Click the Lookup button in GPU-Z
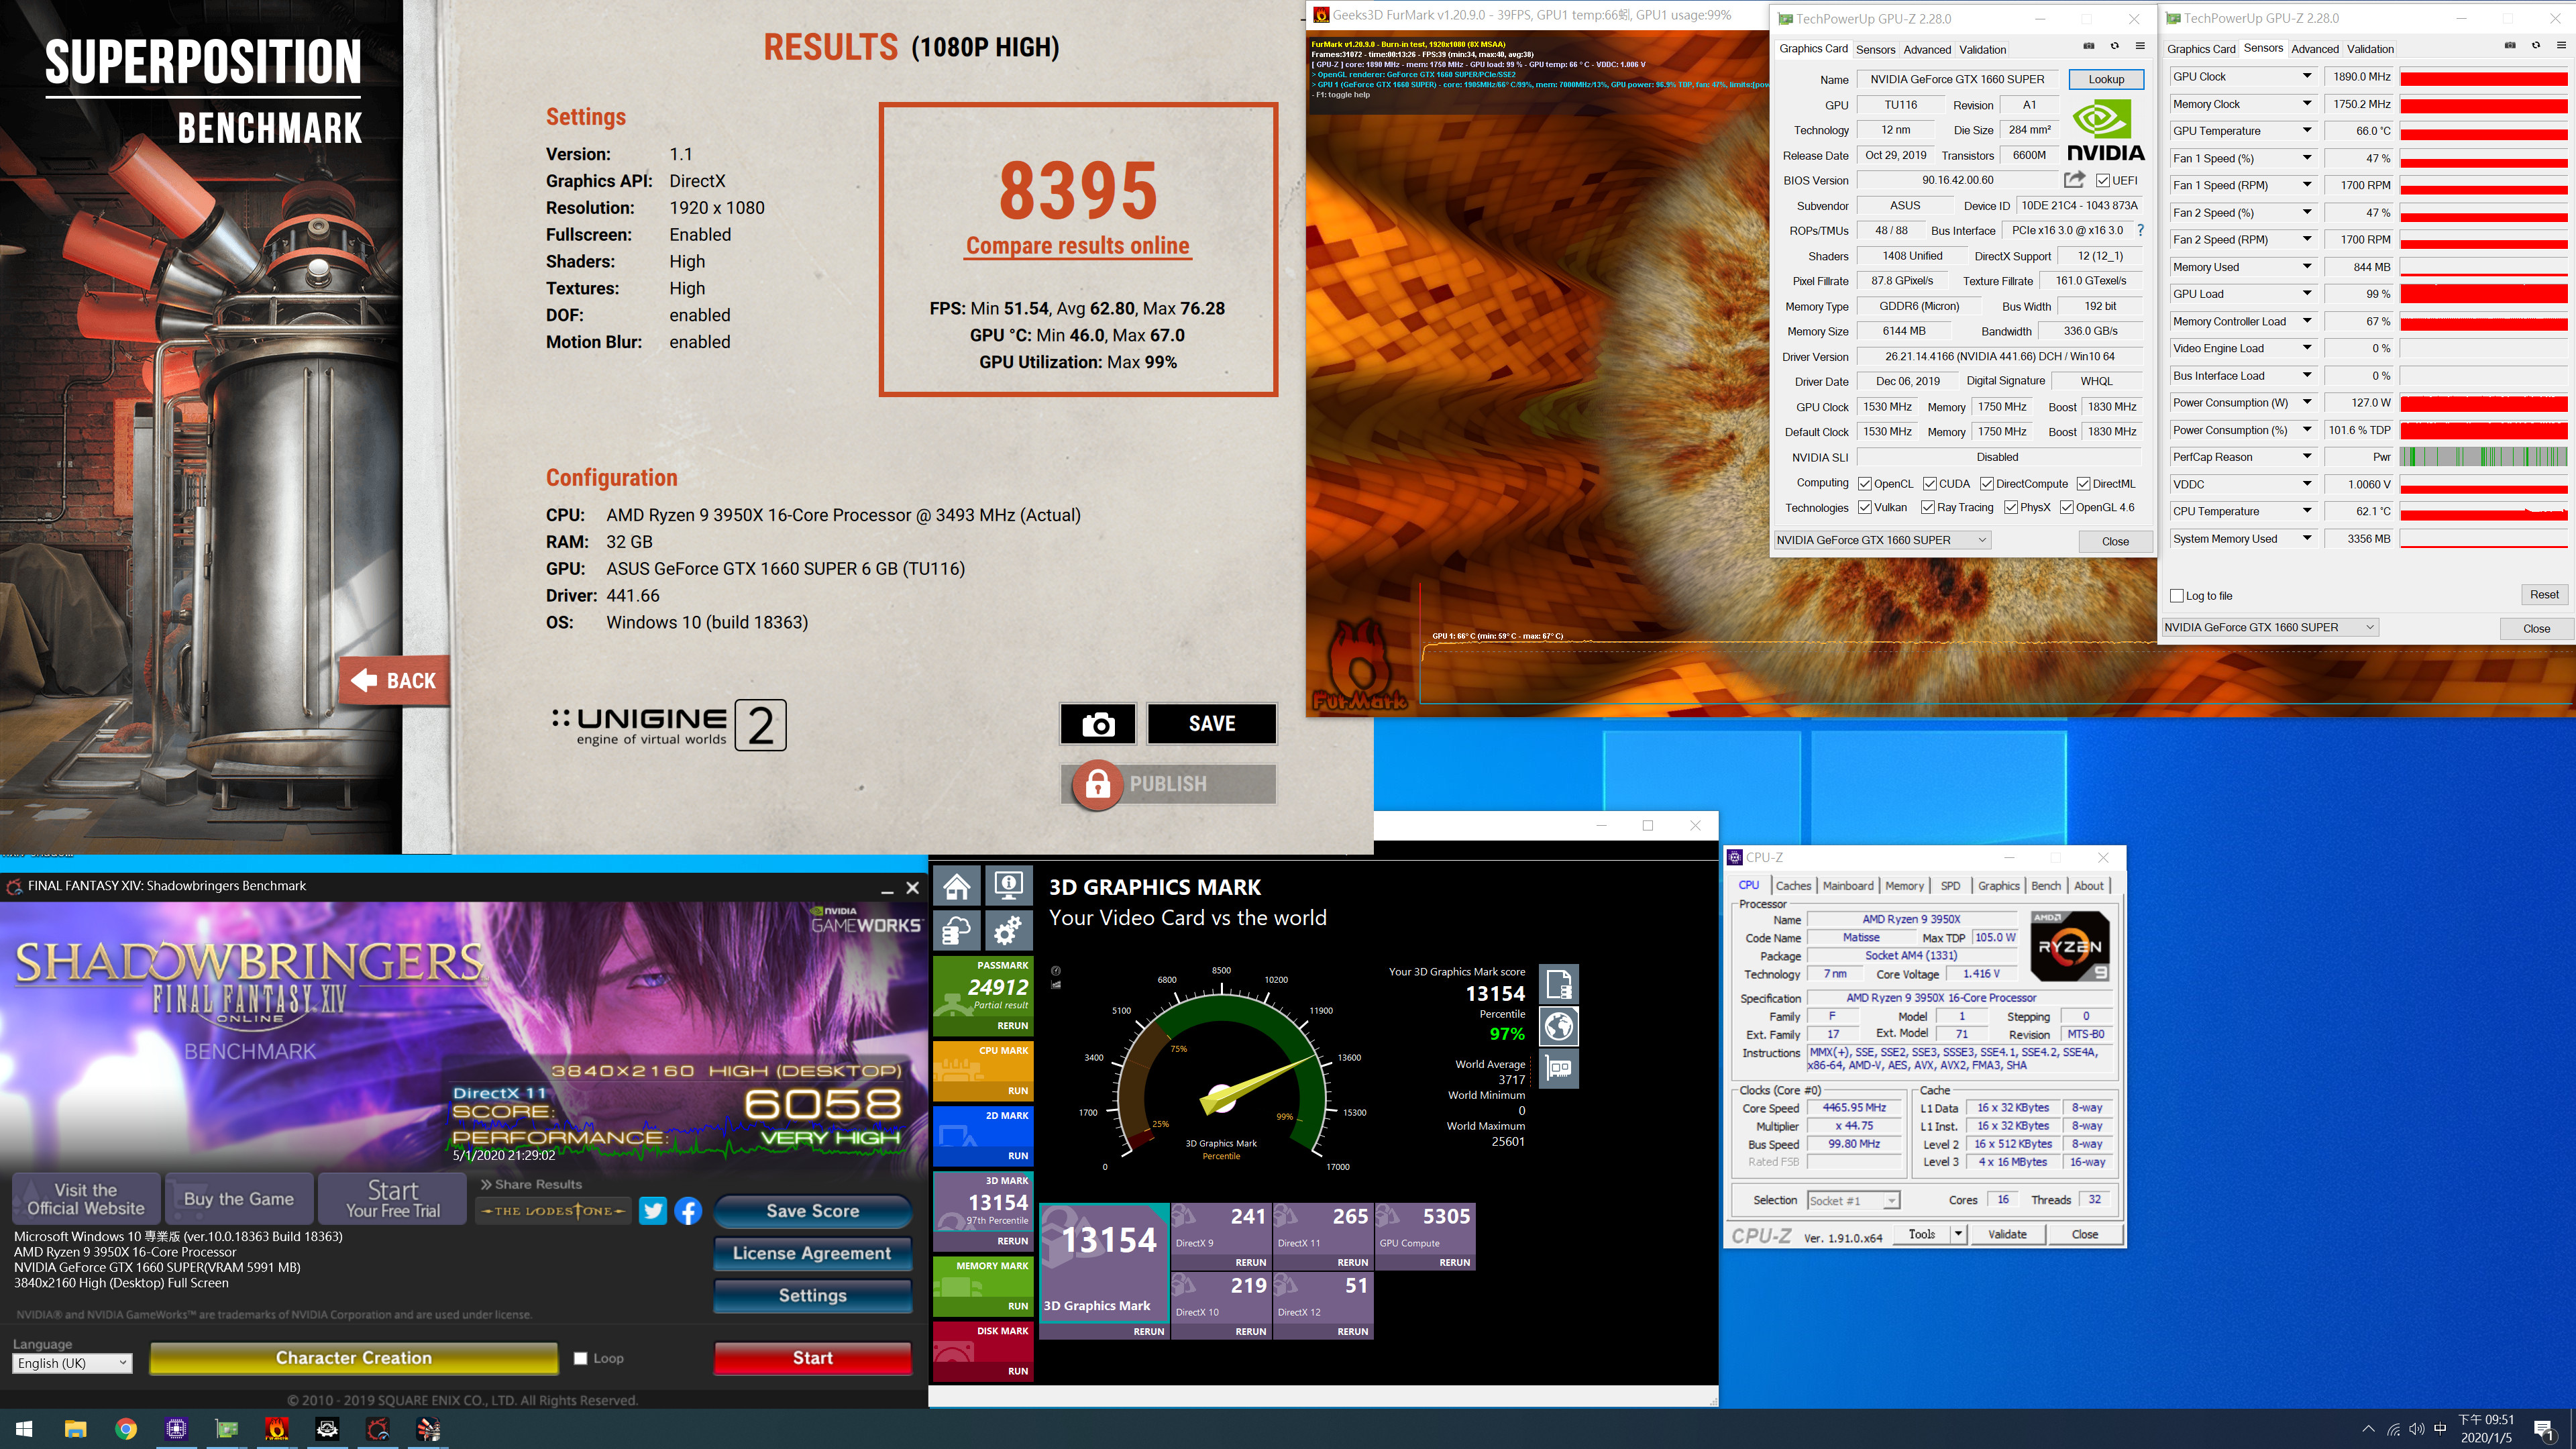 pos(2106,79)
